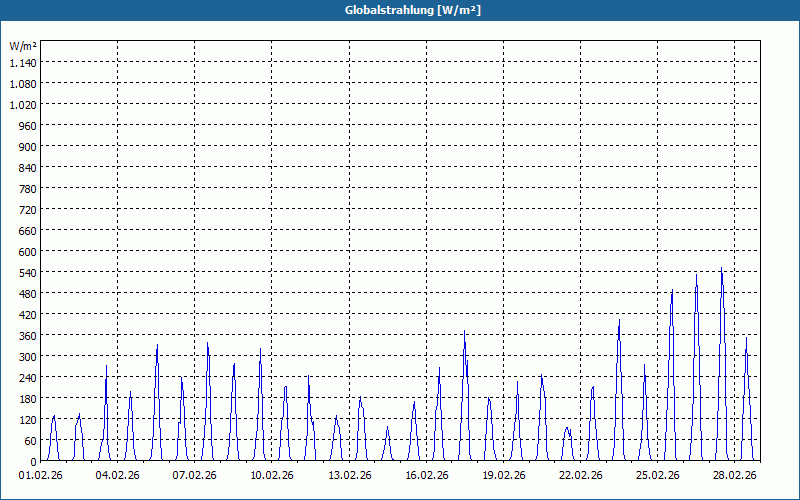
Task: Click the 28.02.26 date label
Action: click(x=735, y=476)
